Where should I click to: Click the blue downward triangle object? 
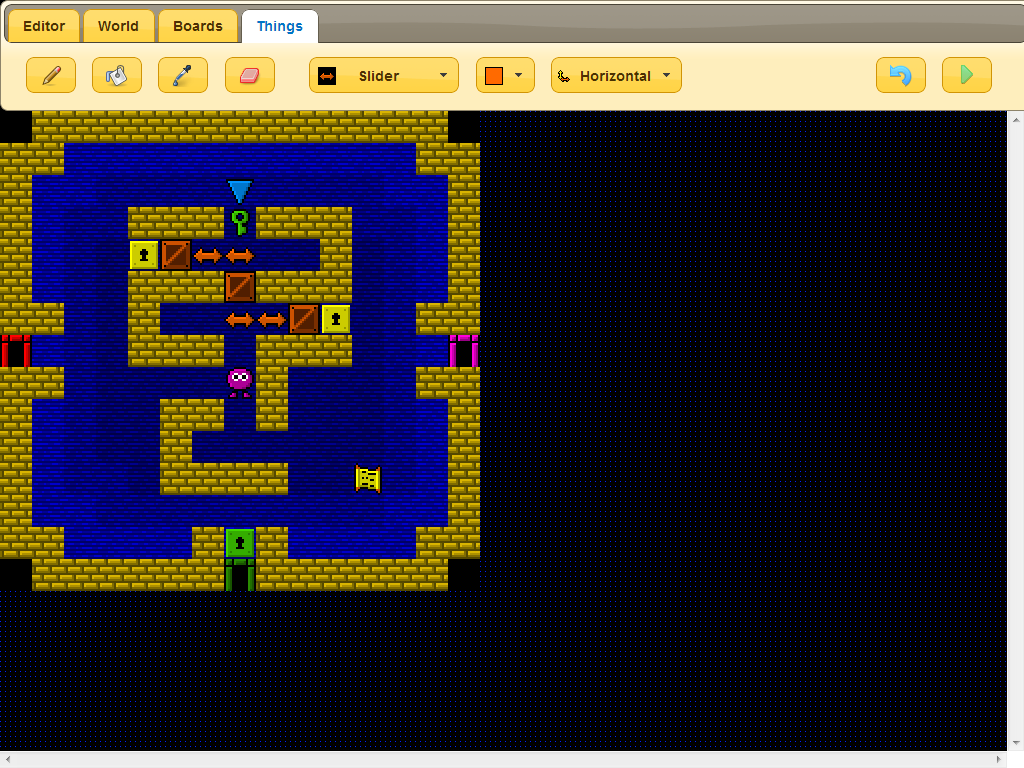point(239,191)
